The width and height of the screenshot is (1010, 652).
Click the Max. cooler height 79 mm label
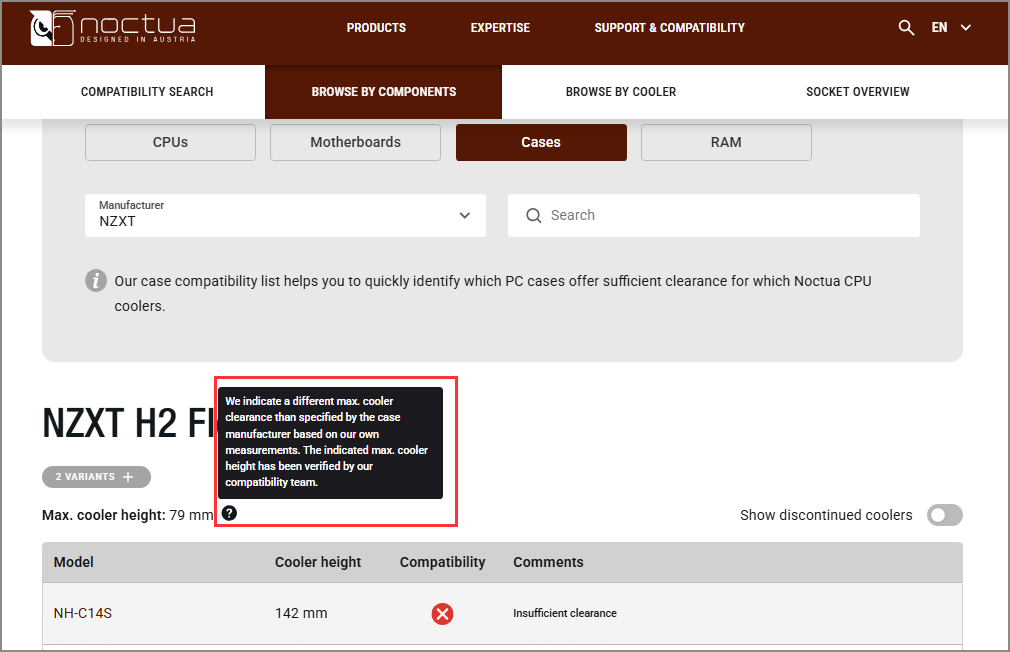(128, 515)
